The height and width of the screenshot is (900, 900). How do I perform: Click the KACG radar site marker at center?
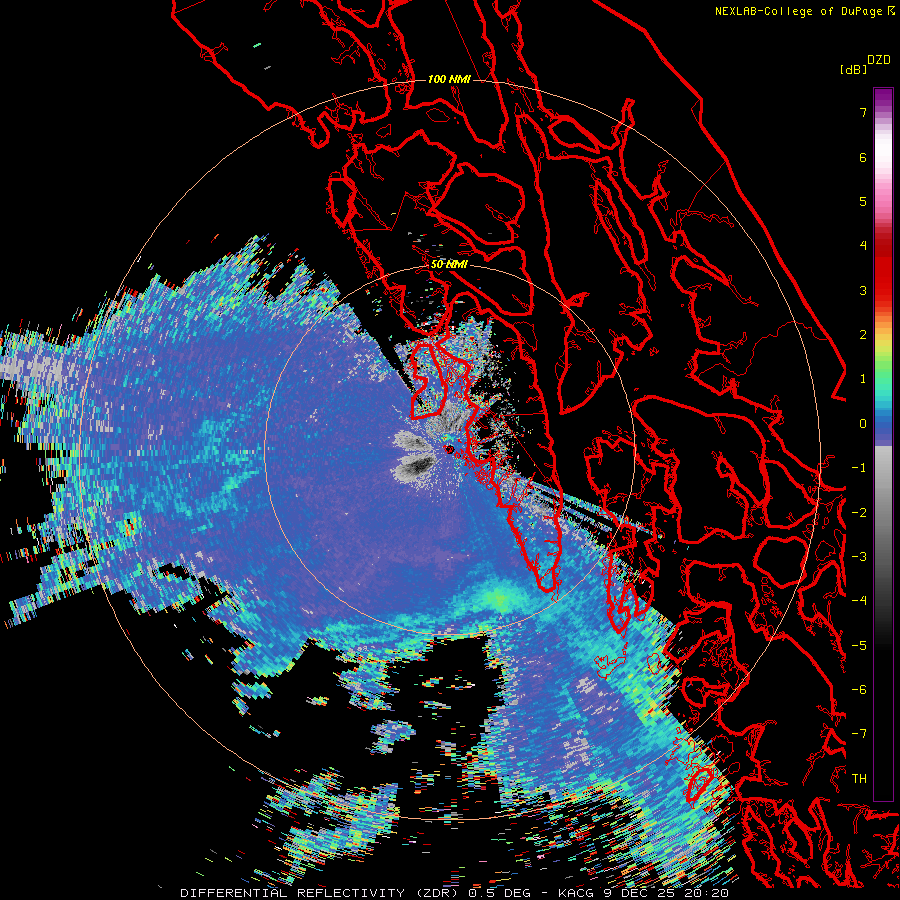click(x=449, y=449)
